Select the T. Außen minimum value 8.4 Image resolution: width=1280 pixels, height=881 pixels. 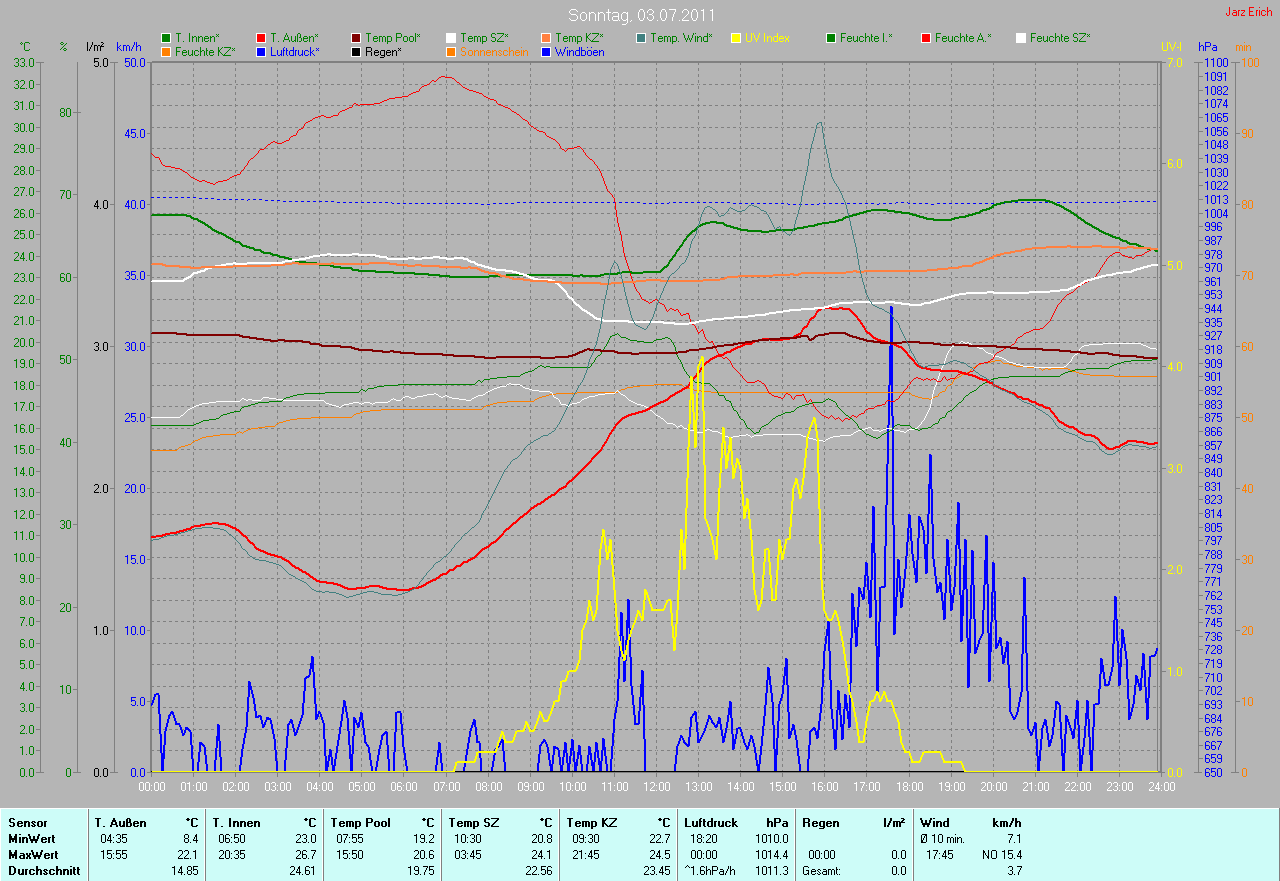pos(190,839)
